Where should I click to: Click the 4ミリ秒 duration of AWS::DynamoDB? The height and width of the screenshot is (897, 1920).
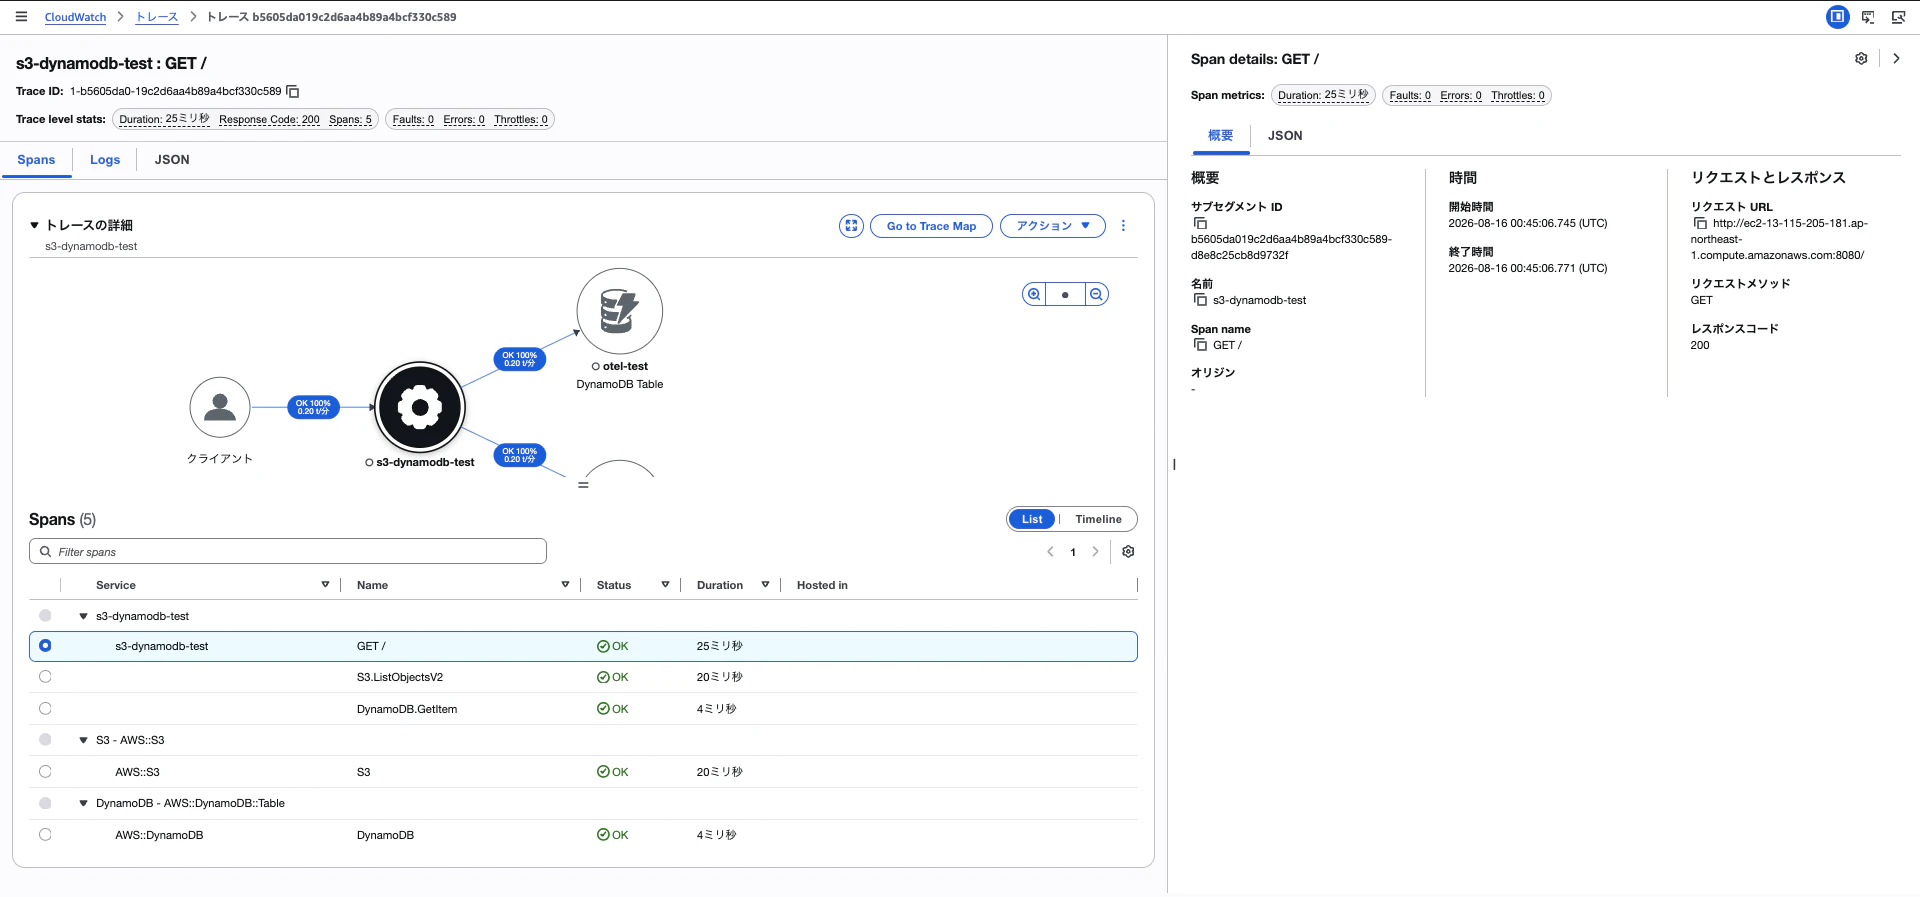(716, 835)
